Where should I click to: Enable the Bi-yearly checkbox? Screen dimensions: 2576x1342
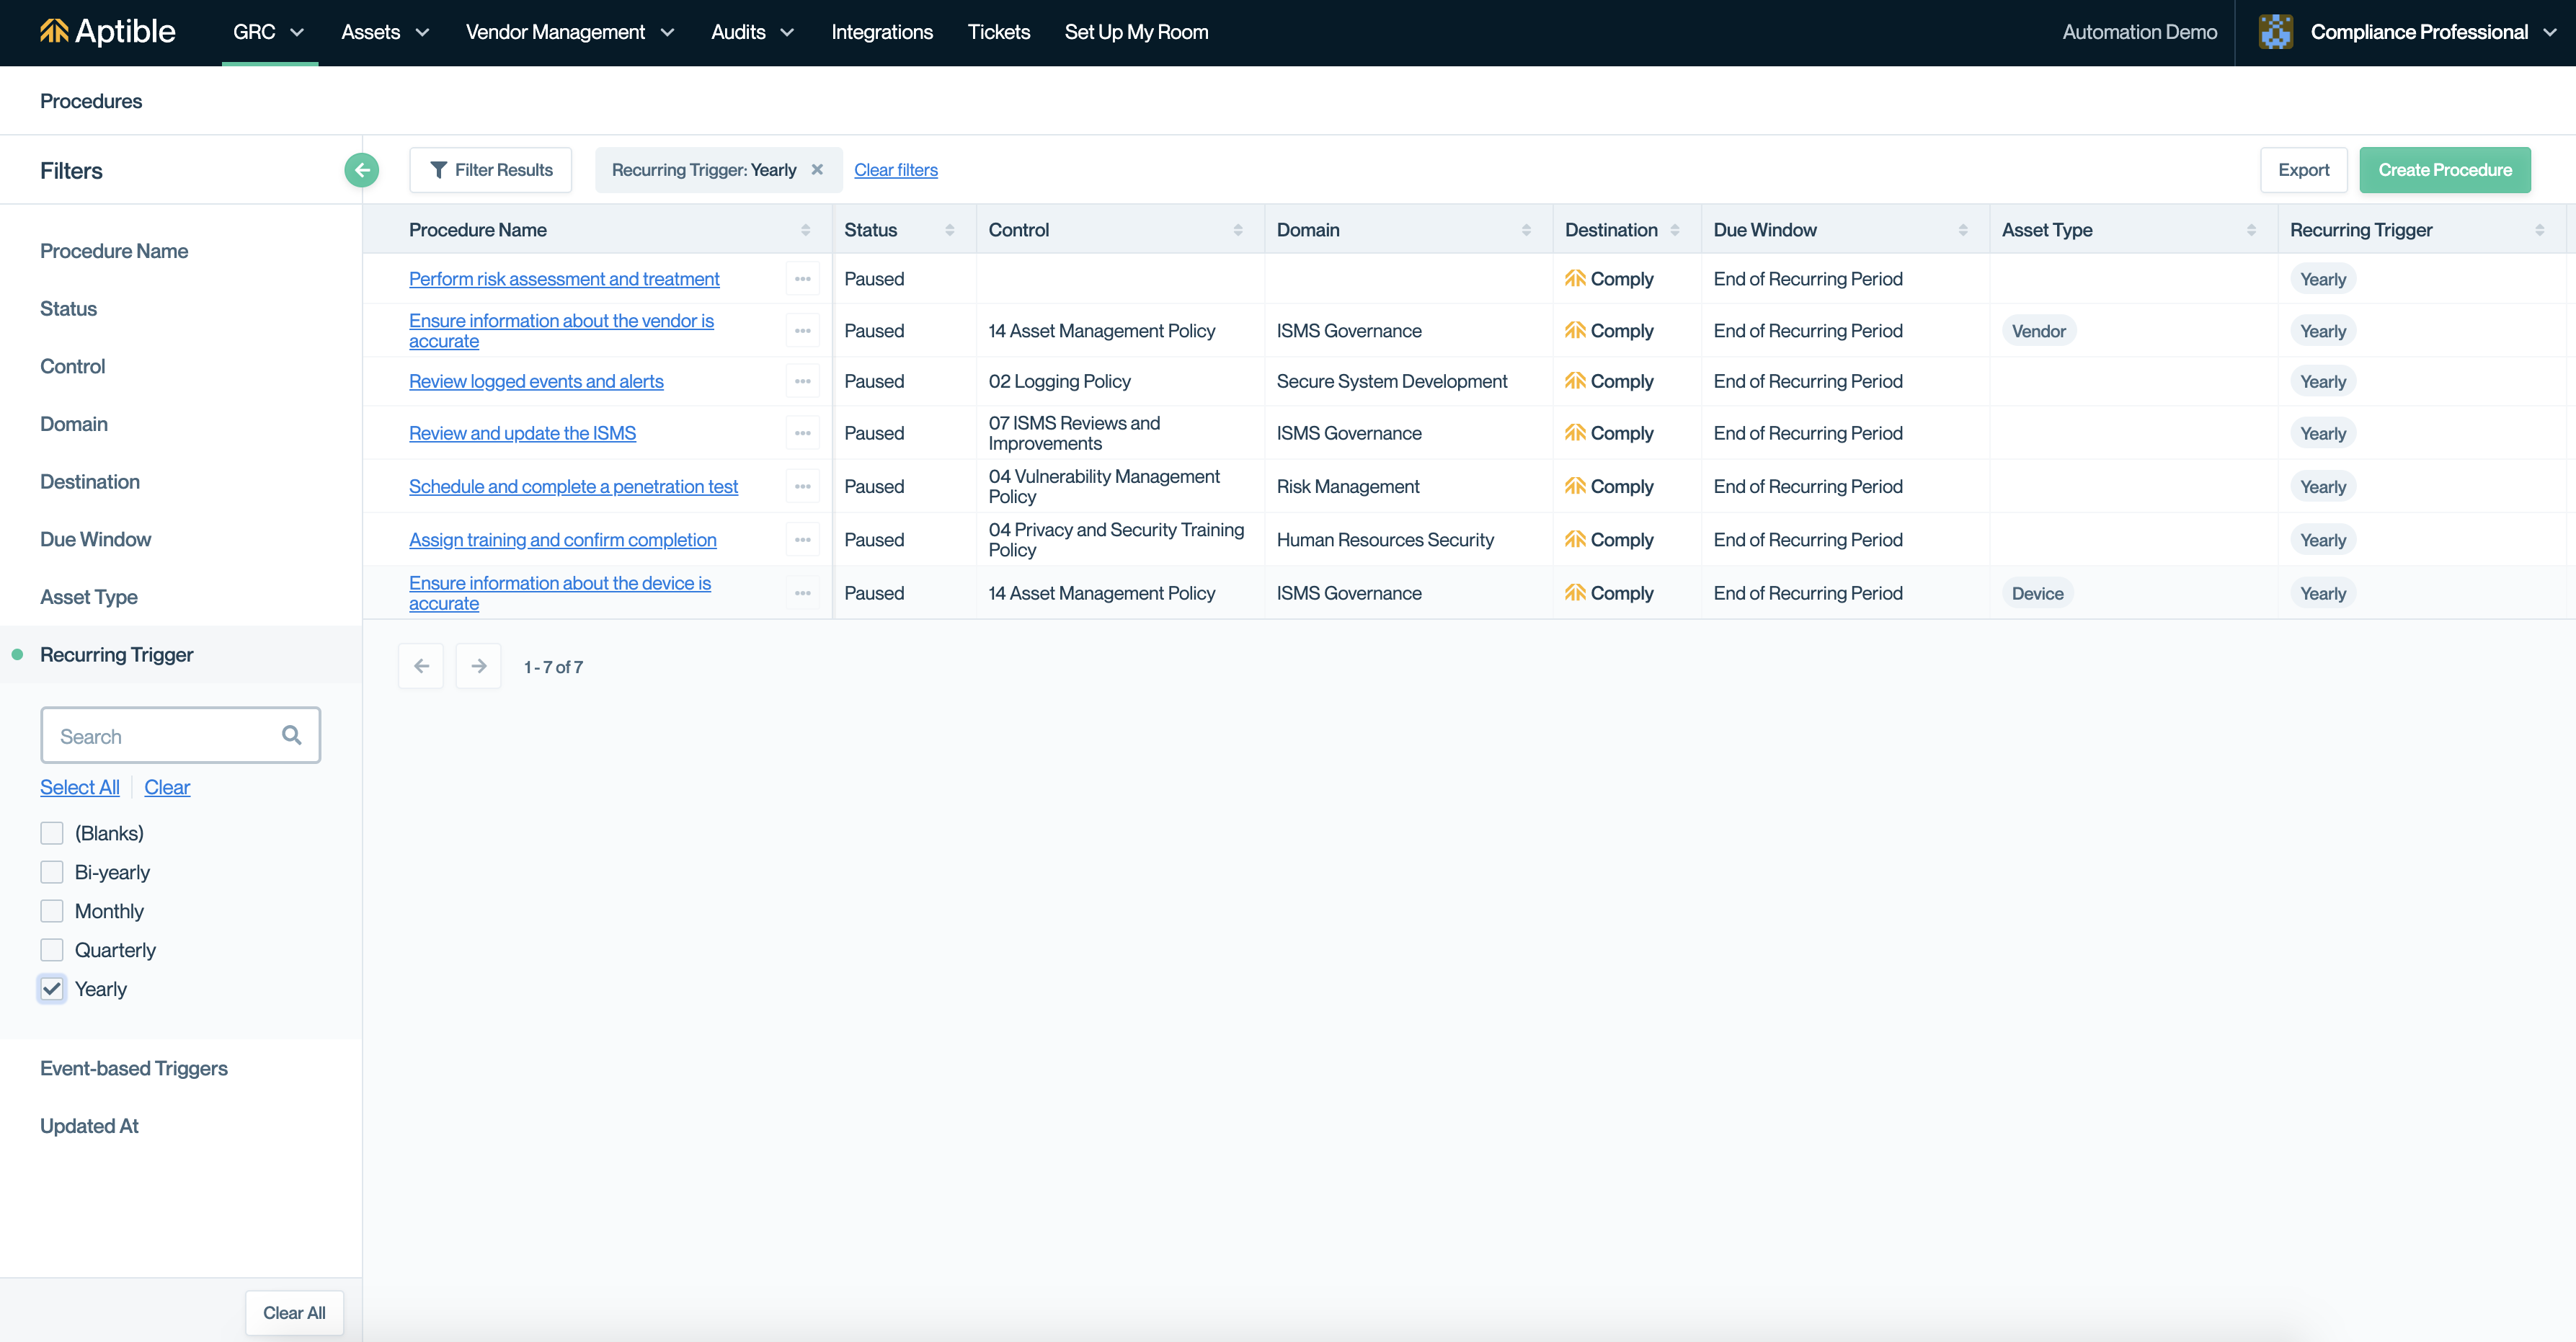click(52, 871)
